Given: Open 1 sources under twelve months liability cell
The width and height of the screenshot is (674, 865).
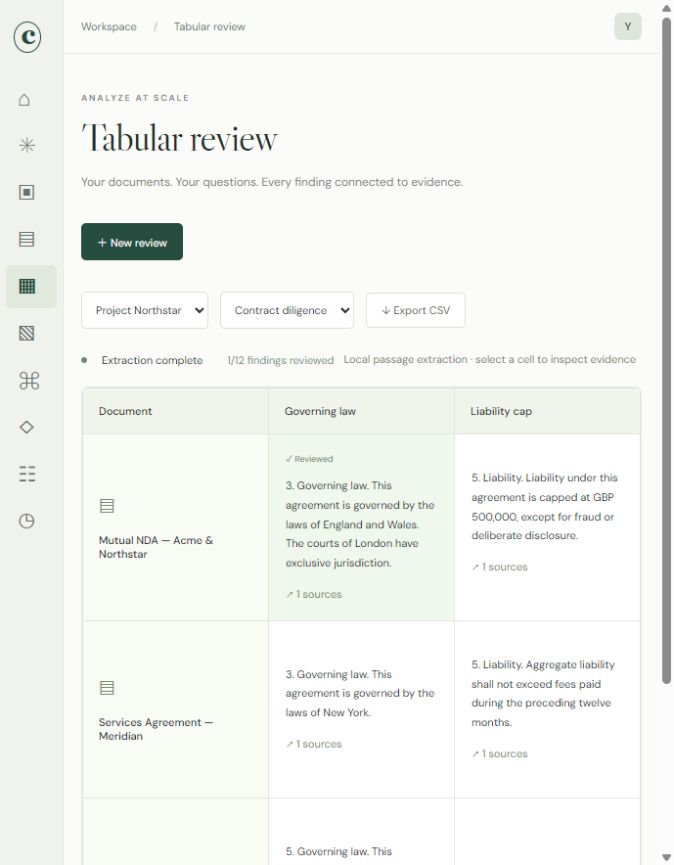Looking at the screenshot, I should coord(500,754).
